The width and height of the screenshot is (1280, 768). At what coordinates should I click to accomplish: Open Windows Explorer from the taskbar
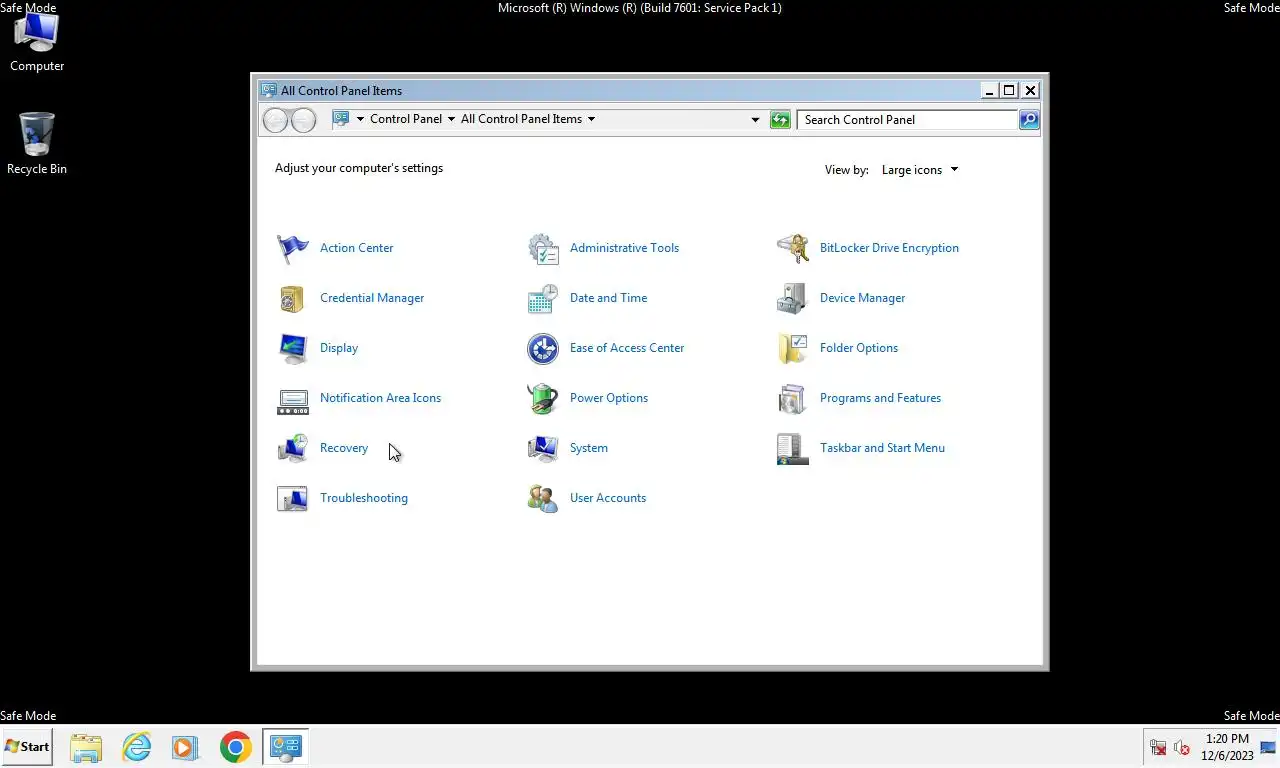coord(86,747)
